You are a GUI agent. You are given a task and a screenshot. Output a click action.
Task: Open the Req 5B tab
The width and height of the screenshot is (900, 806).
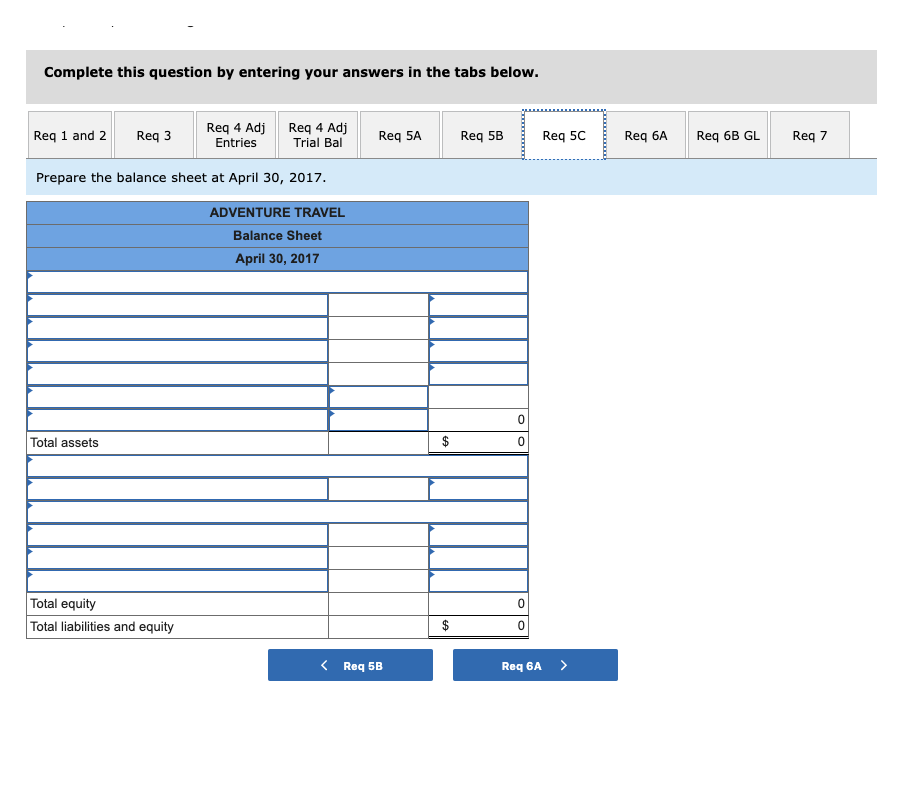(x=481, y=134)
